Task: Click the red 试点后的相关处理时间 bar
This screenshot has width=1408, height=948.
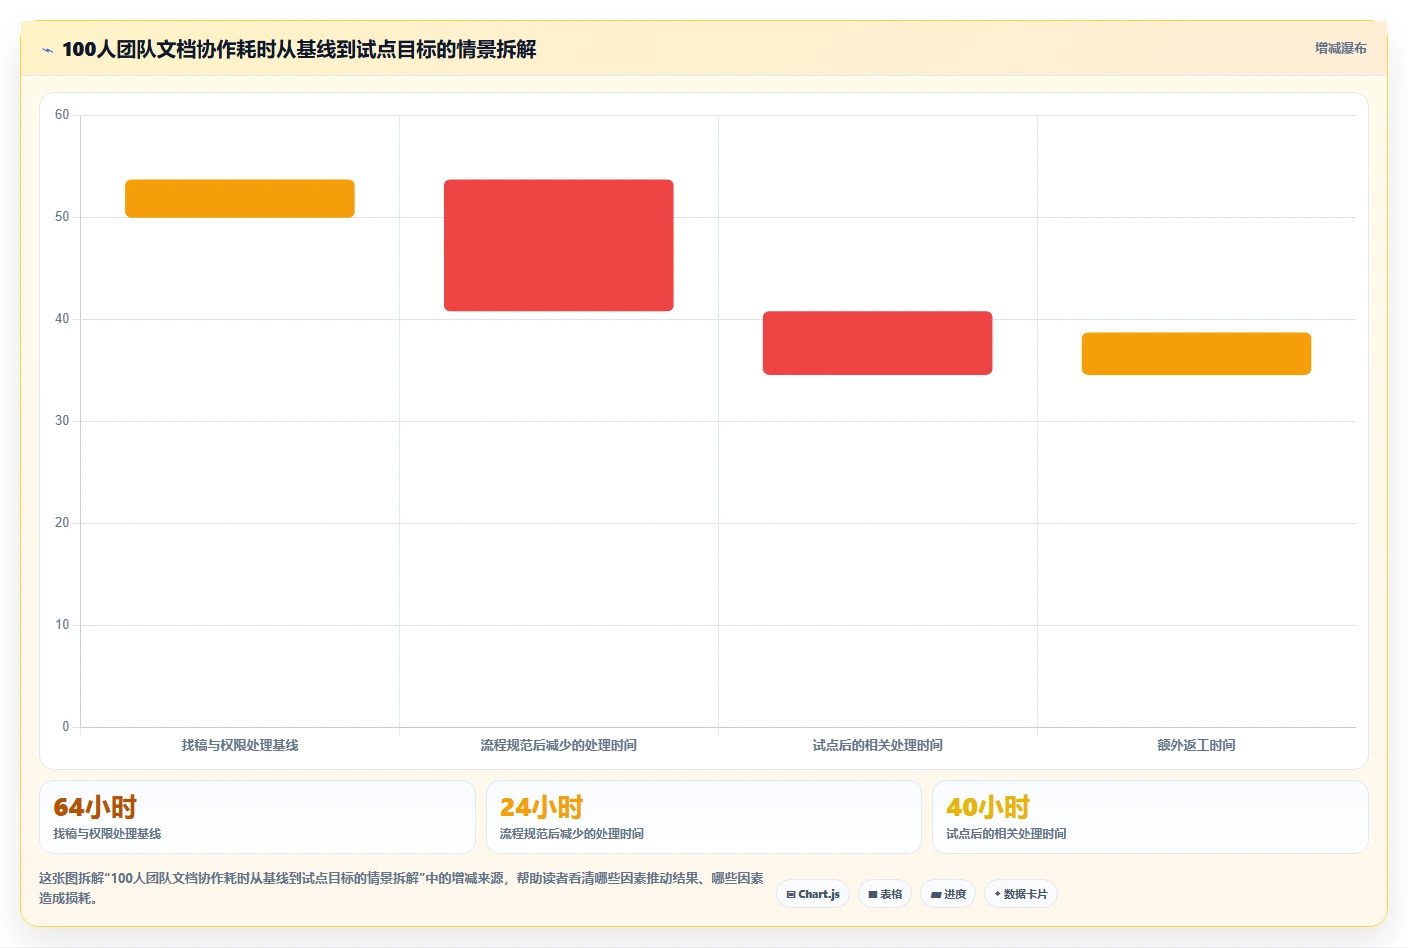Action: click(878, 343)
